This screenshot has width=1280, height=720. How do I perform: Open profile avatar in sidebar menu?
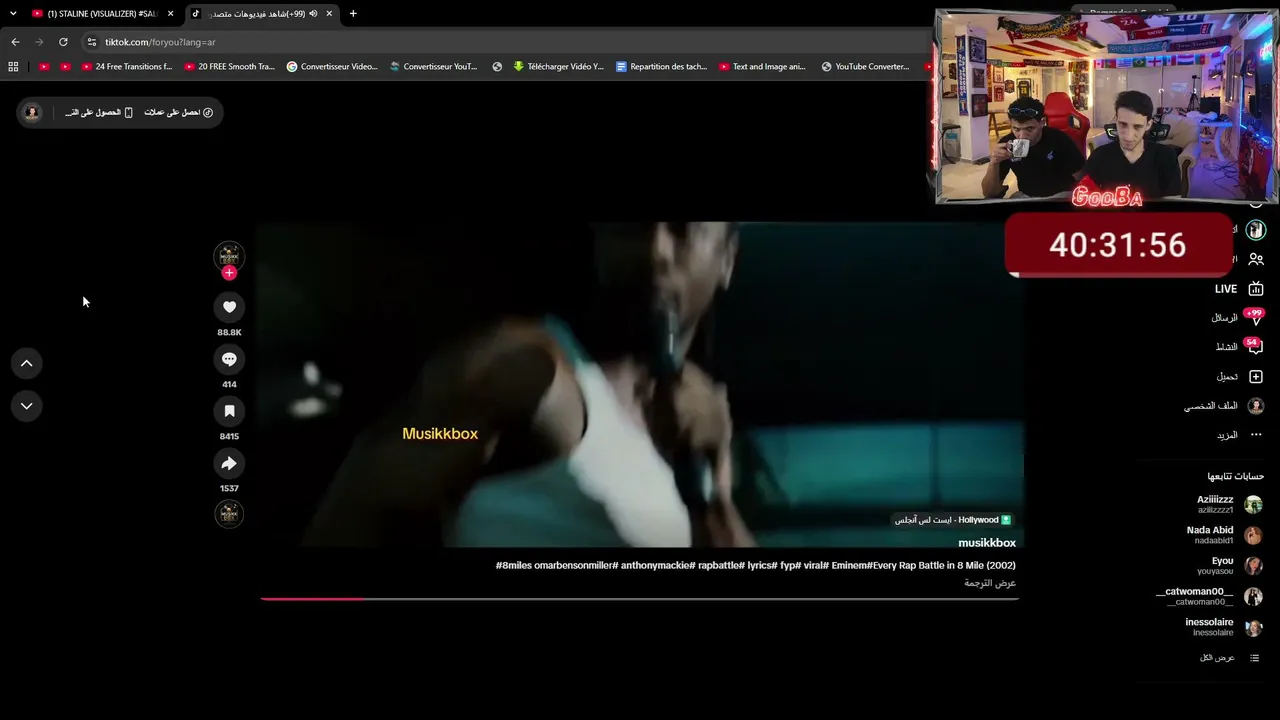tap(1256, 406)
